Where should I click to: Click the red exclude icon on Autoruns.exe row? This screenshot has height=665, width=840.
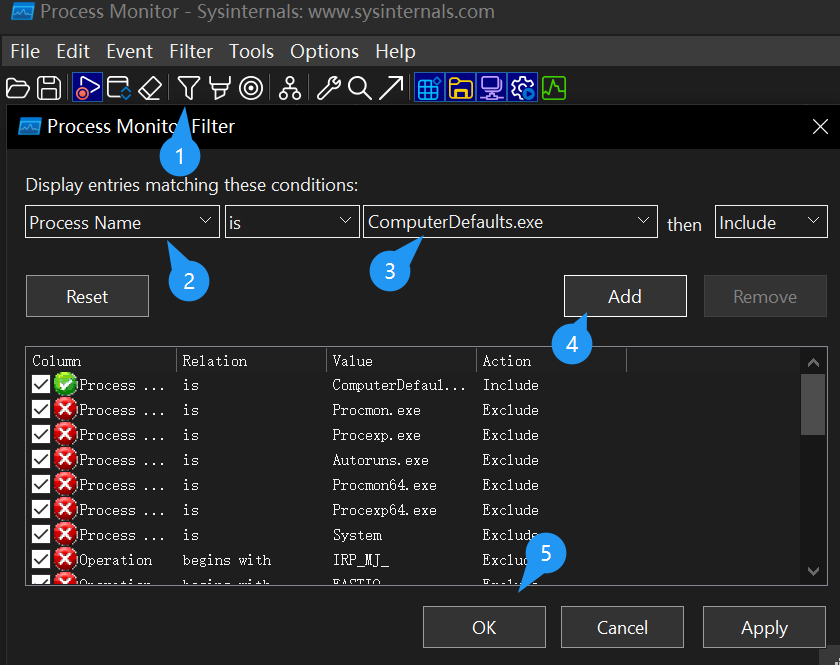[65, 459]
